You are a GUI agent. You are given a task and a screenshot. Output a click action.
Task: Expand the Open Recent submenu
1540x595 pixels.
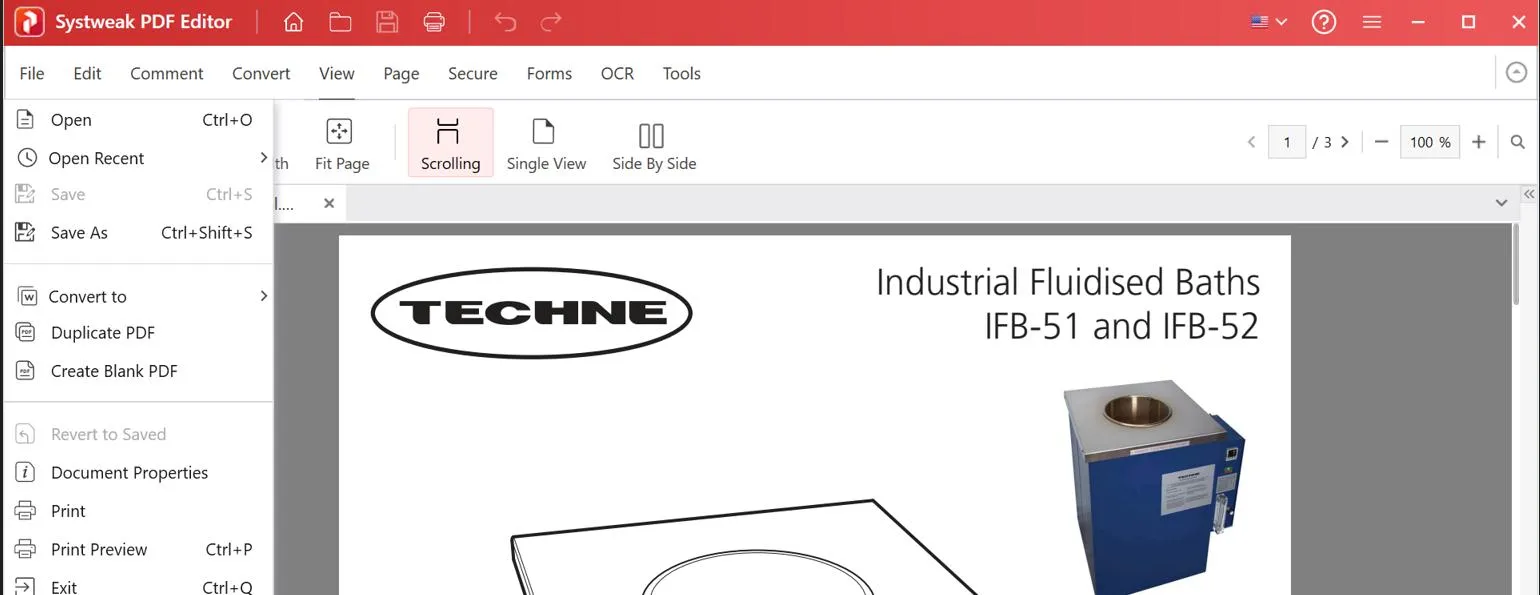[x=138, y=158]
